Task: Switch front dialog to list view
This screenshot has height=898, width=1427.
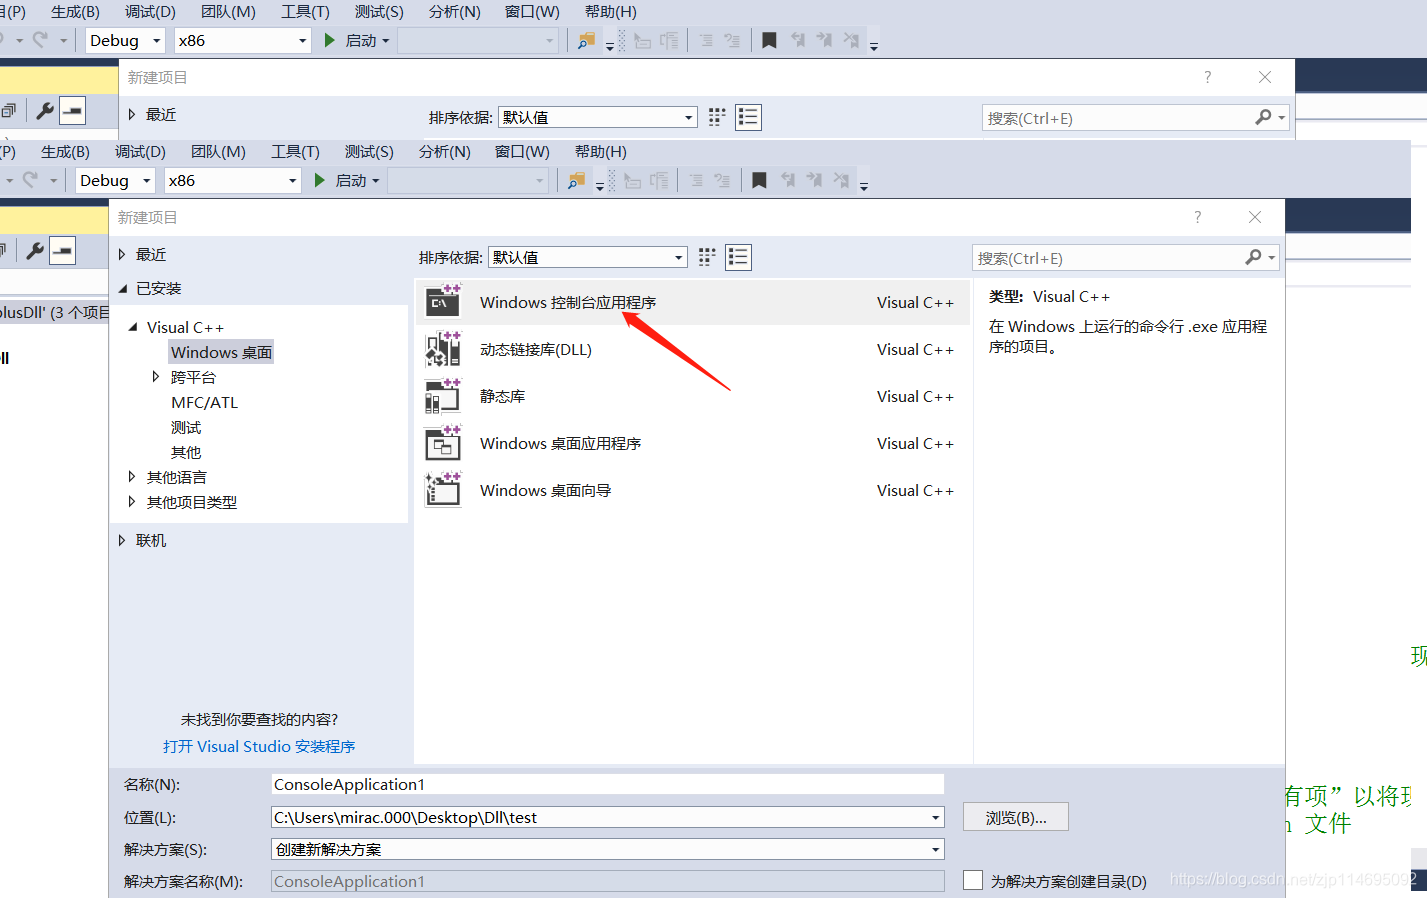Action: [x=738, y=257]
